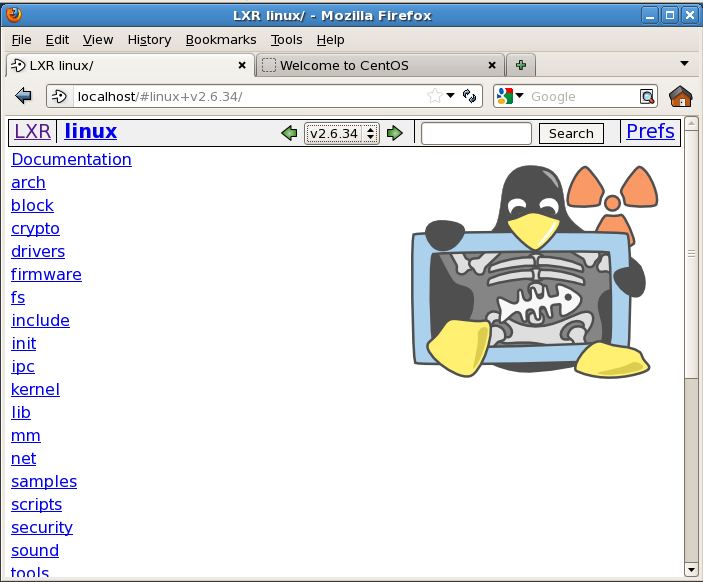Open the kernel directory link
Screen dimensions: 703x582
(35, 390)
